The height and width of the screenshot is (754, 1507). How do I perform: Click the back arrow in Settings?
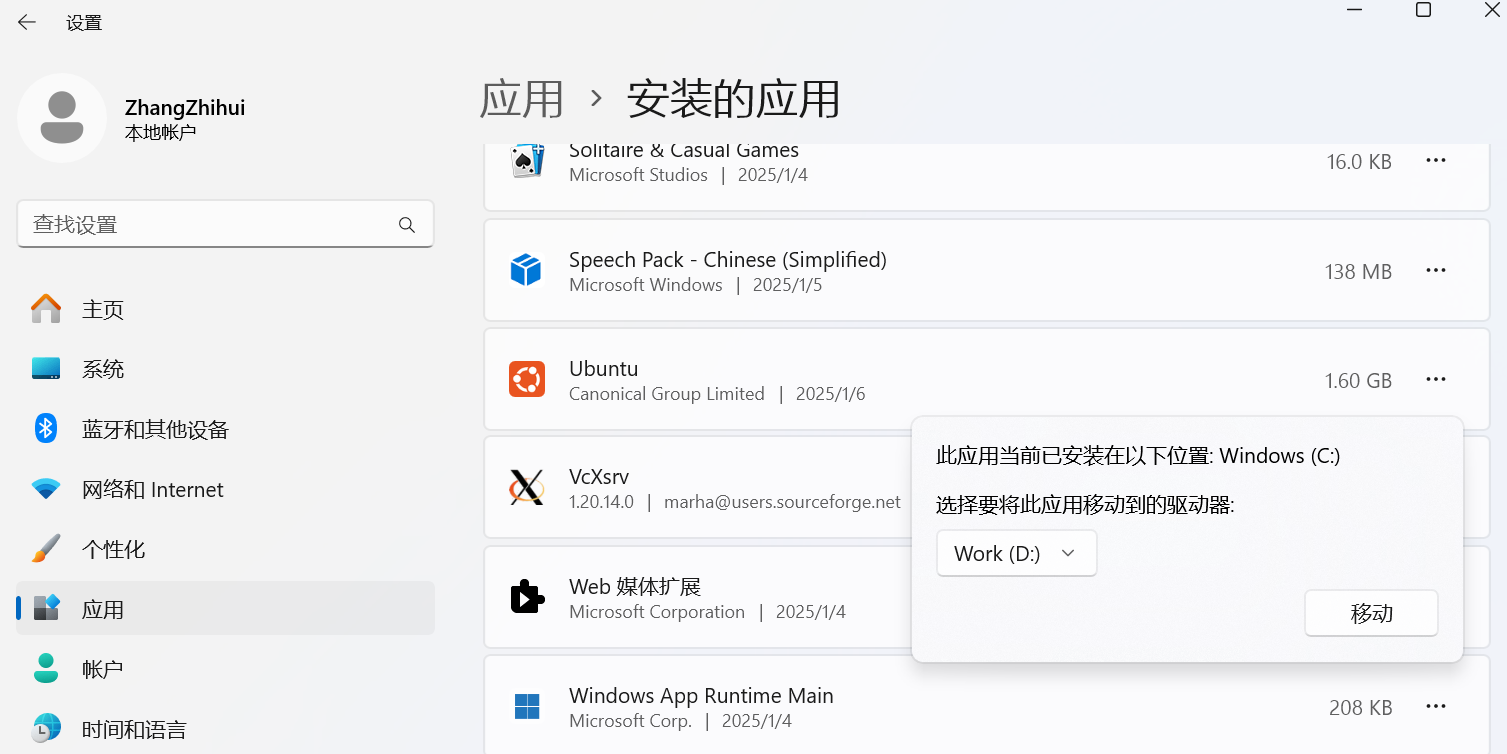(x=27, y=22)
